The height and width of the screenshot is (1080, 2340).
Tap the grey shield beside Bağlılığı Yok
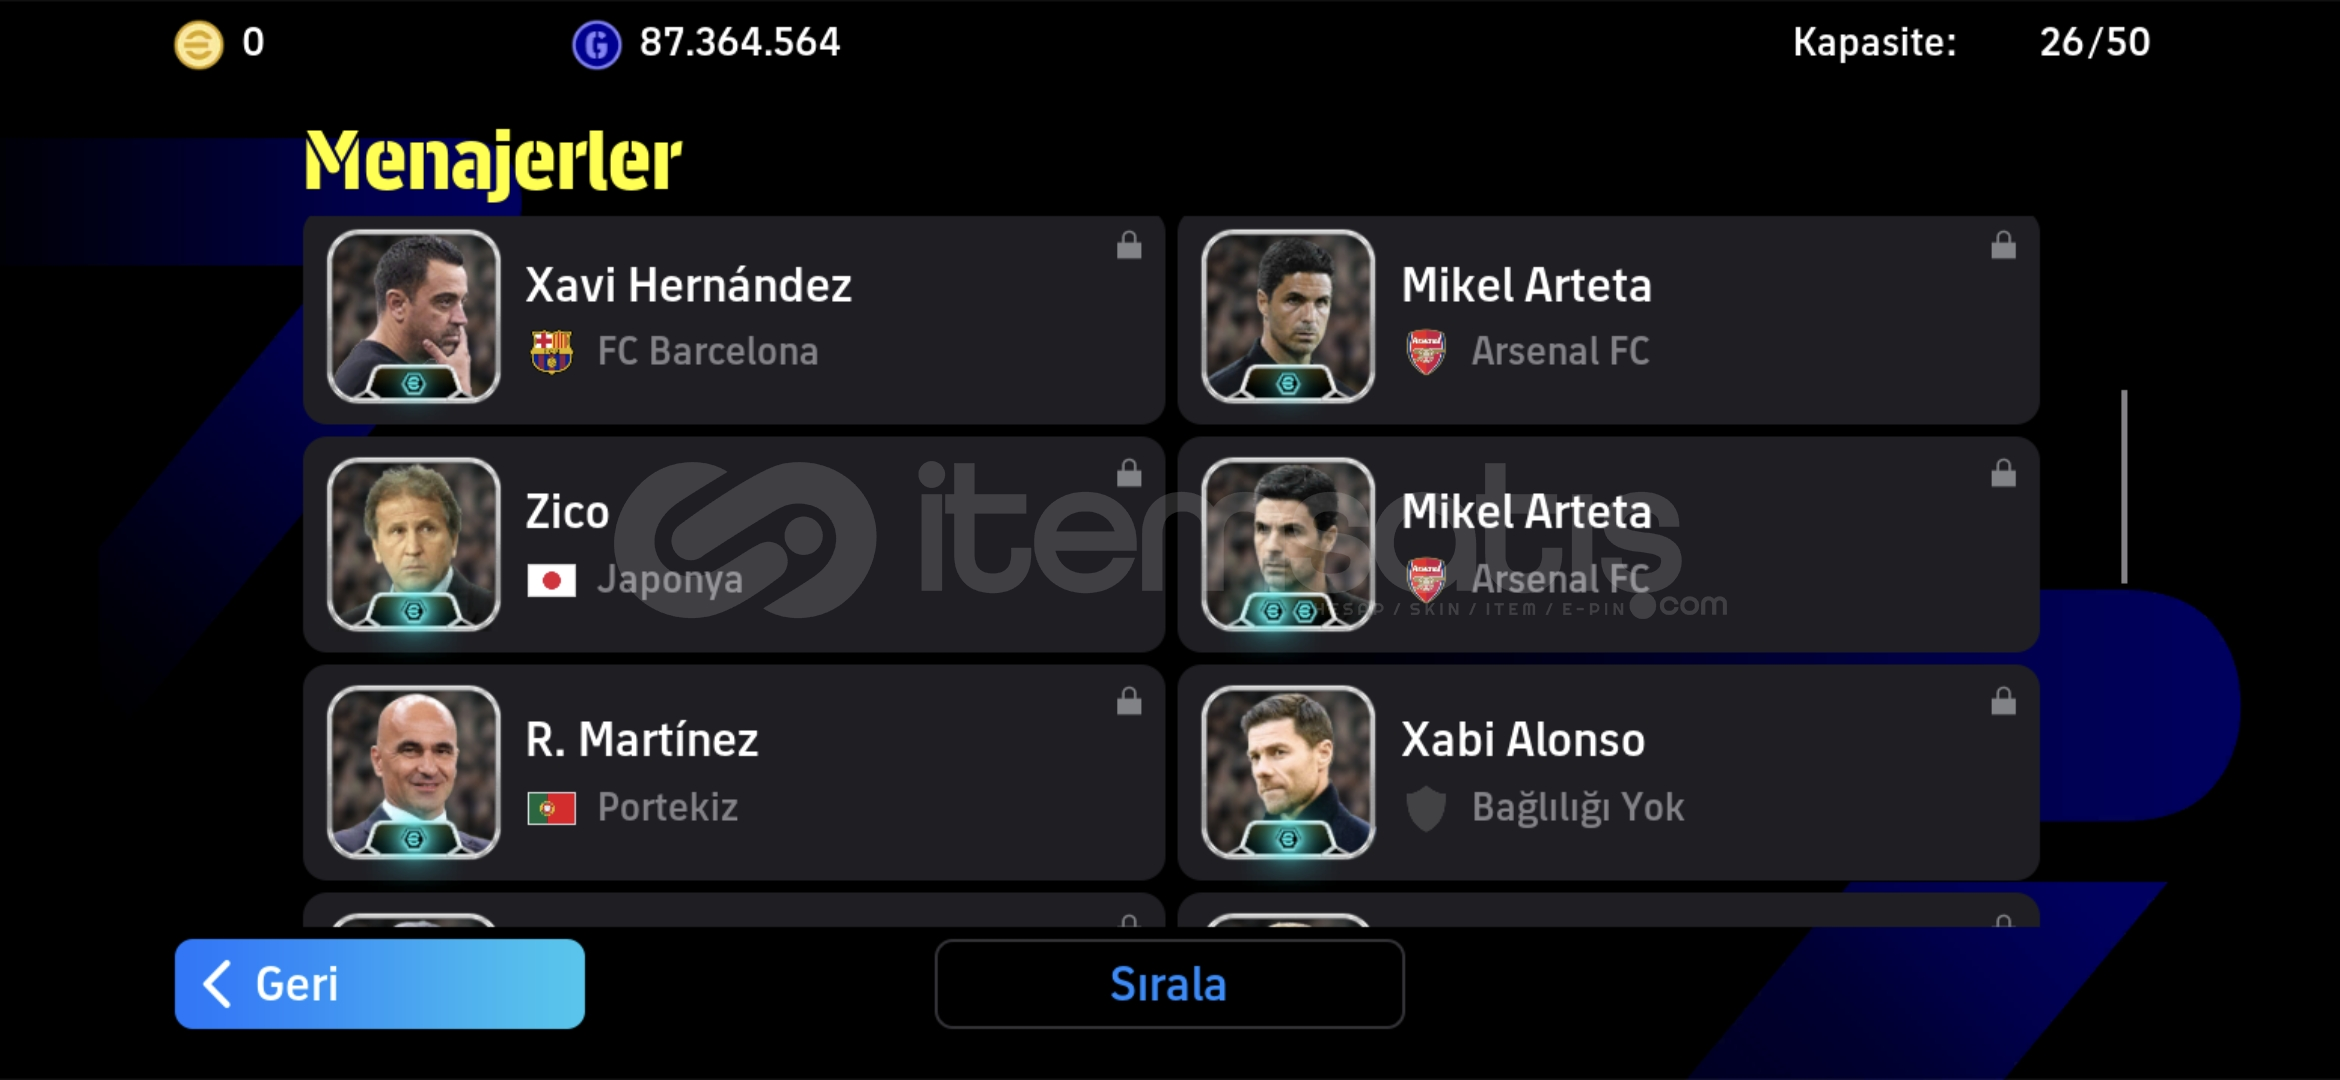click(x=1426, y=808)
